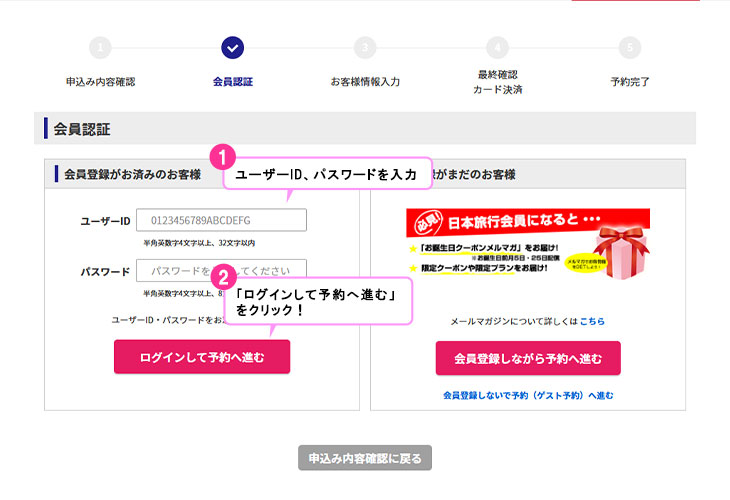Click the step 5 circle indicator

coord(629,48)
